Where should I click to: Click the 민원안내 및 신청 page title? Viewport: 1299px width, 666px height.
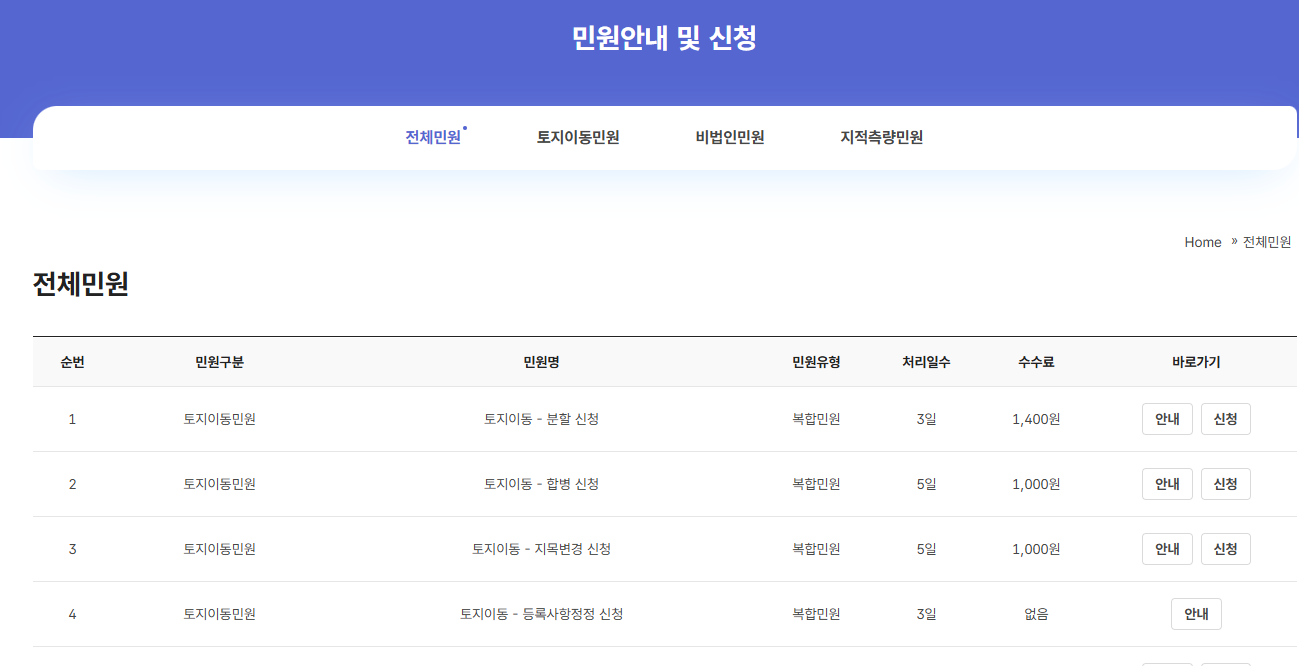[664, 38]
